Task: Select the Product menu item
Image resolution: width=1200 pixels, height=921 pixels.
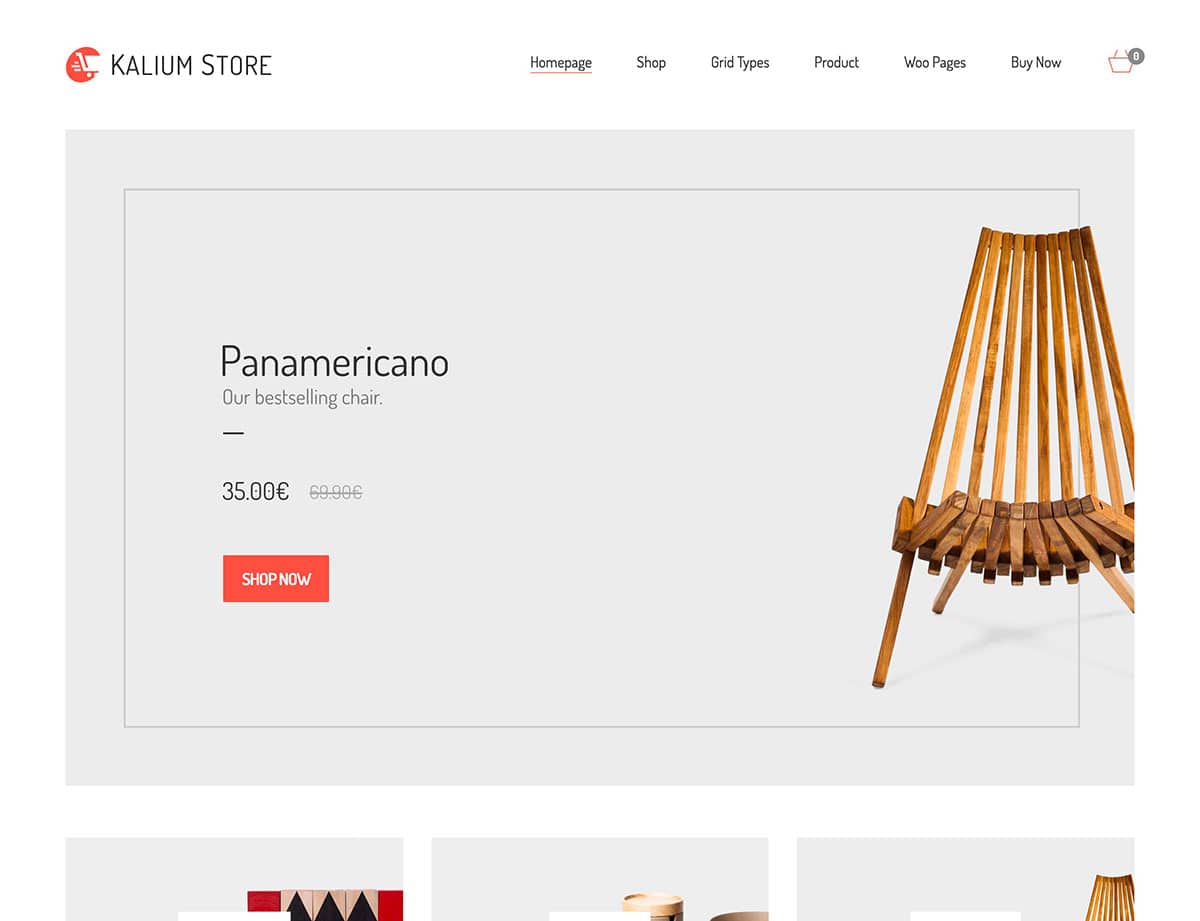Action: [836, 62]
